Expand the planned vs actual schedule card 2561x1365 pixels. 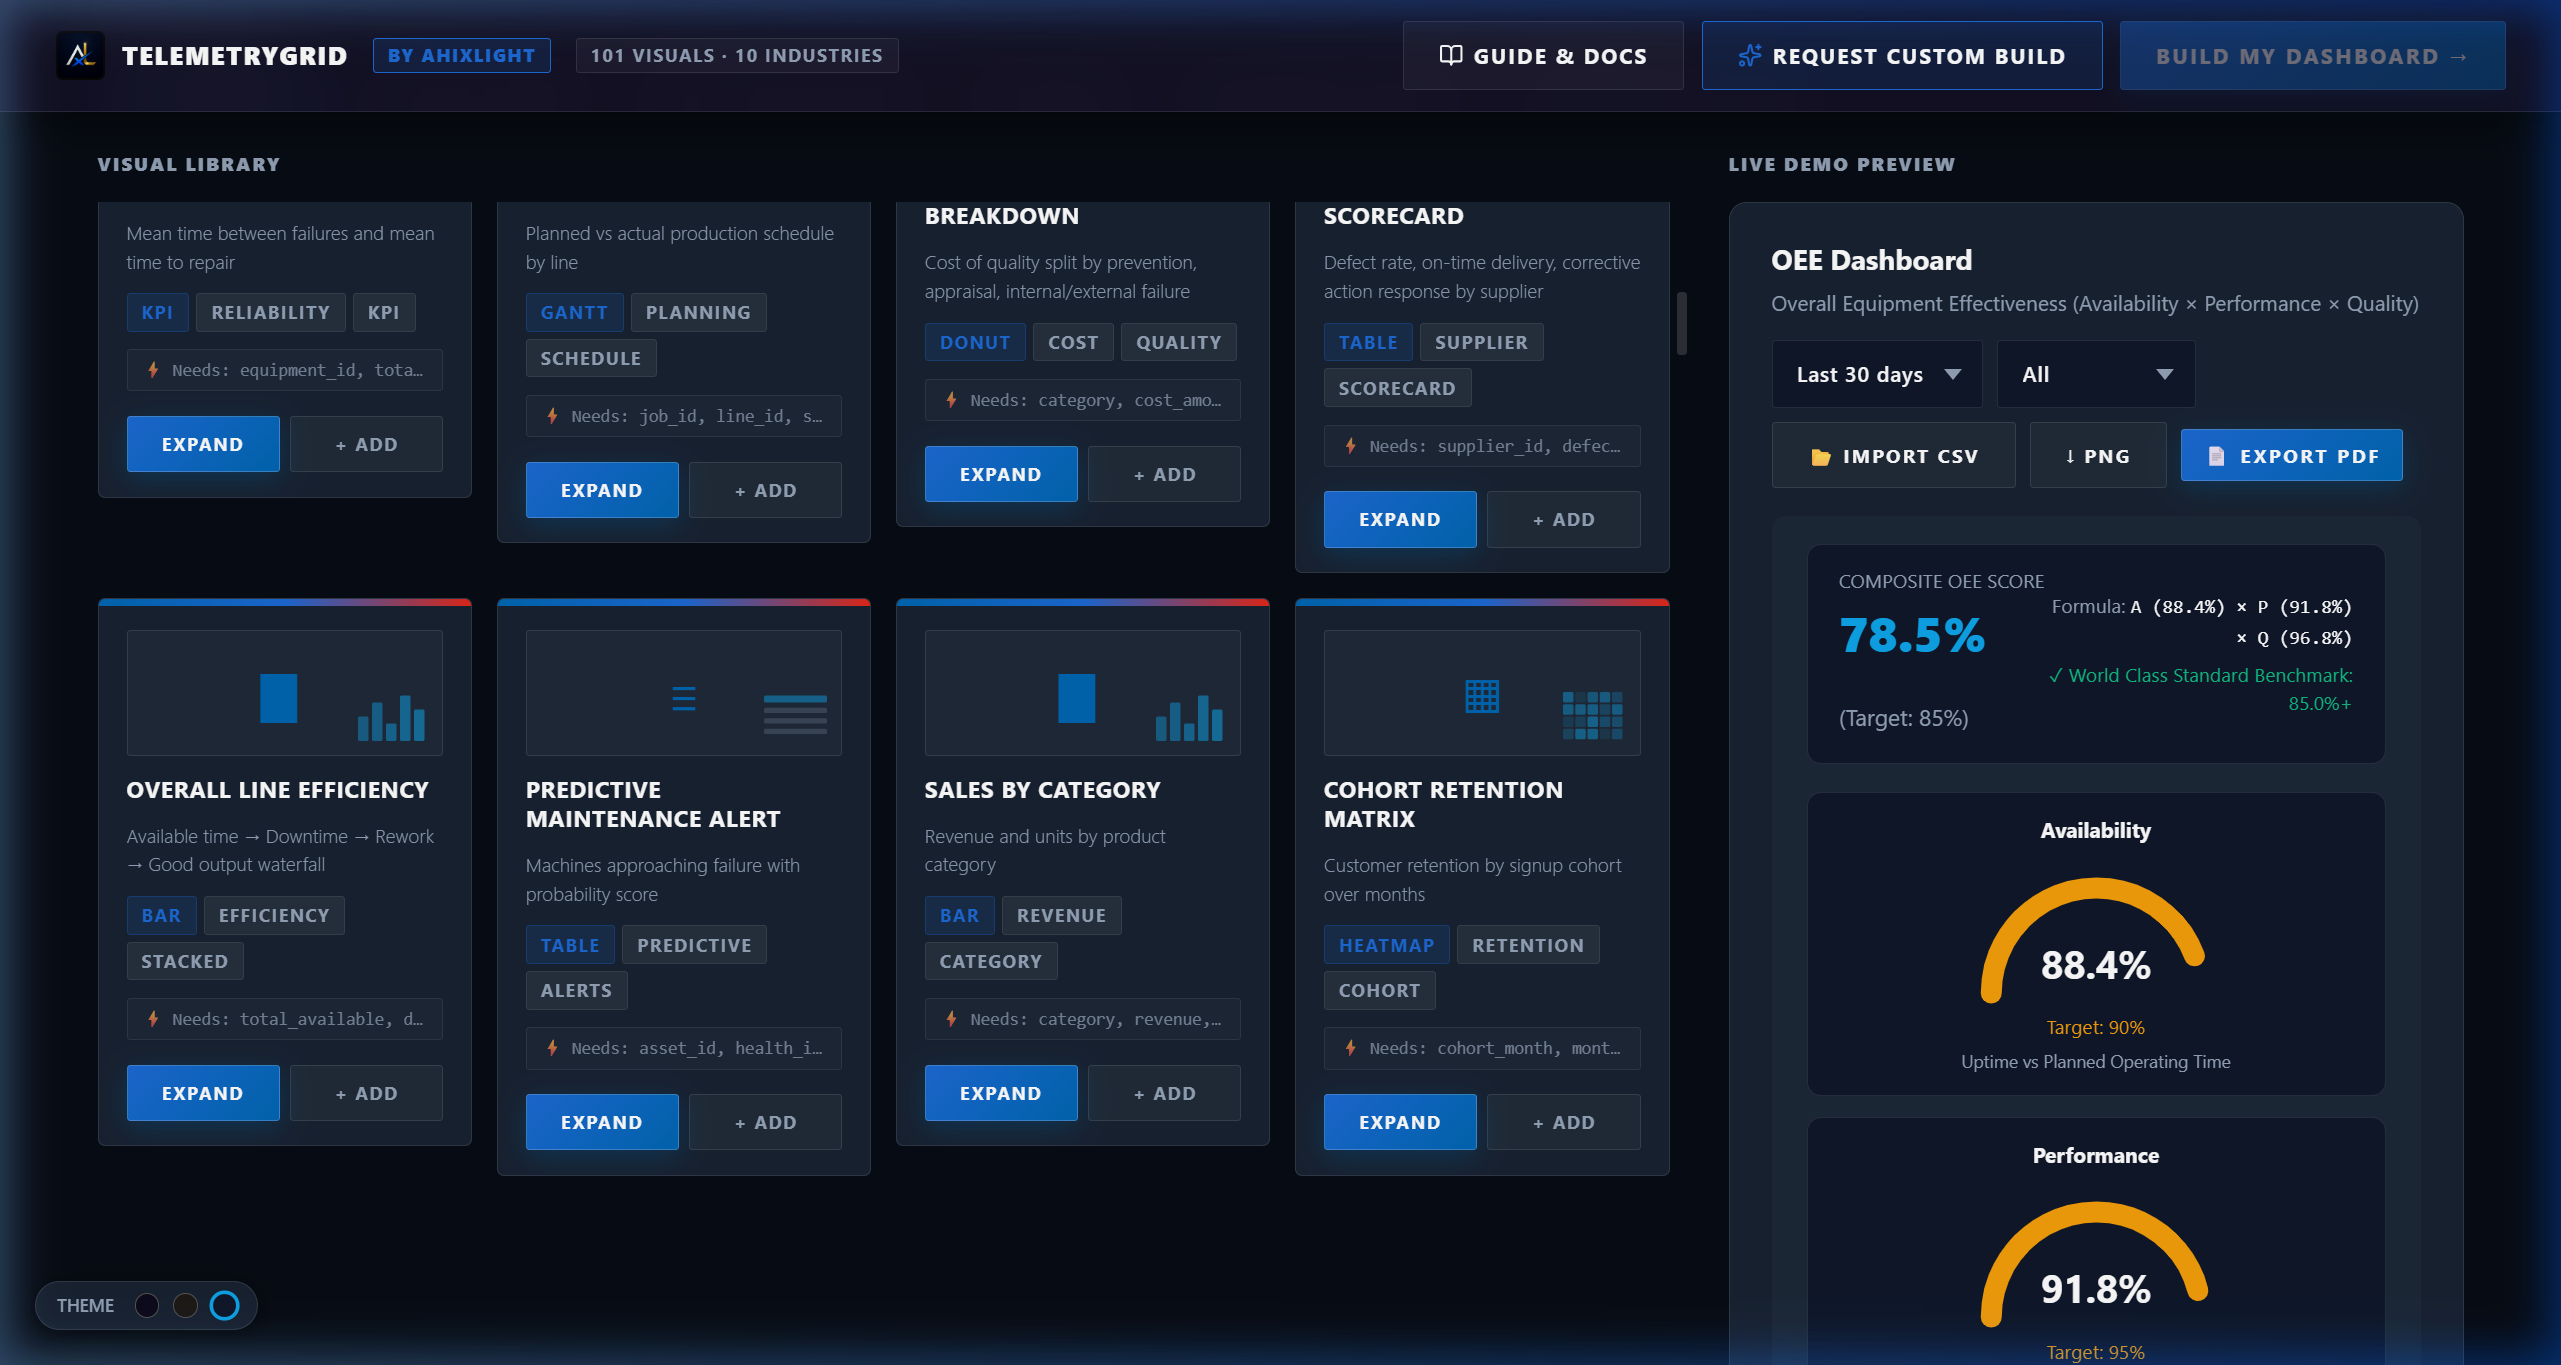pyautogui.click(x=602, y=490)
